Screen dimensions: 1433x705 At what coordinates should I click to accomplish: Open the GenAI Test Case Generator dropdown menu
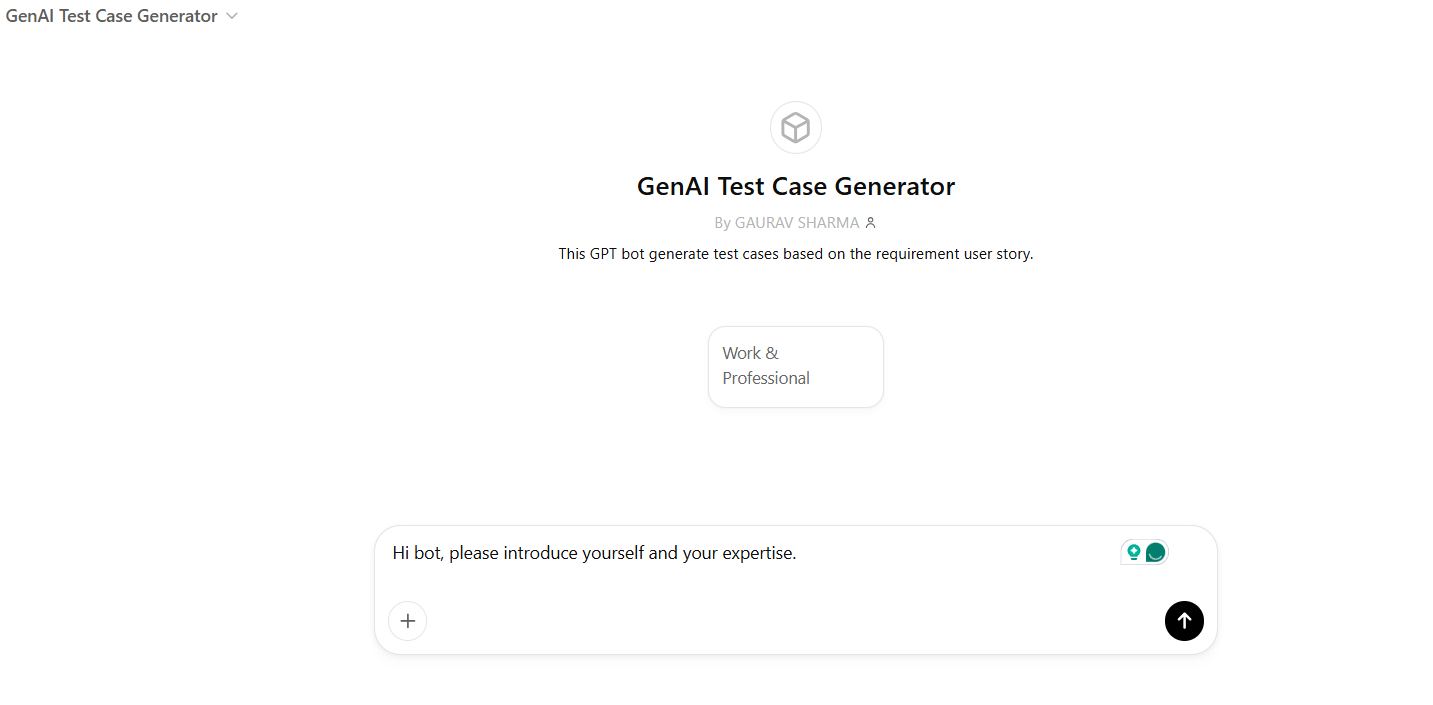pos(120,16)
